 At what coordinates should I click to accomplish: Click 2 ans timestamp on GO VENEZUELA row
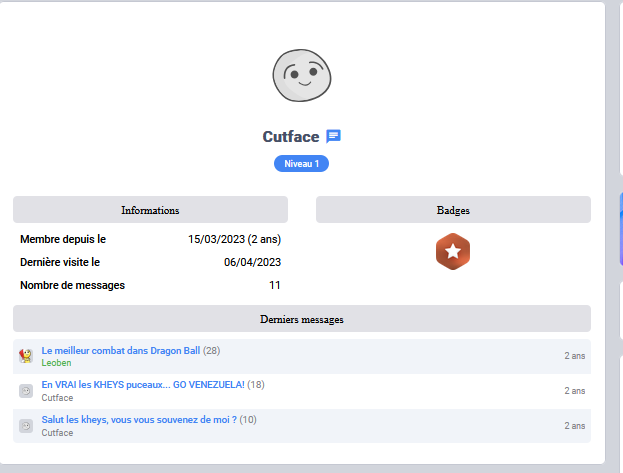(575, 391)
